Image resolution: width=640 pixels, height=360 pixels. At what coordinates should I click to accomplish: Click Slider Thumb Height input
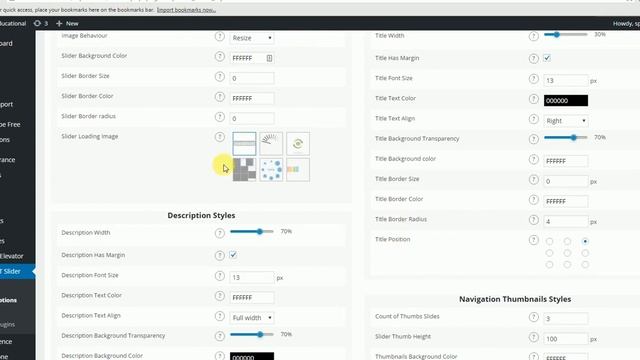(x=566, y=339)
